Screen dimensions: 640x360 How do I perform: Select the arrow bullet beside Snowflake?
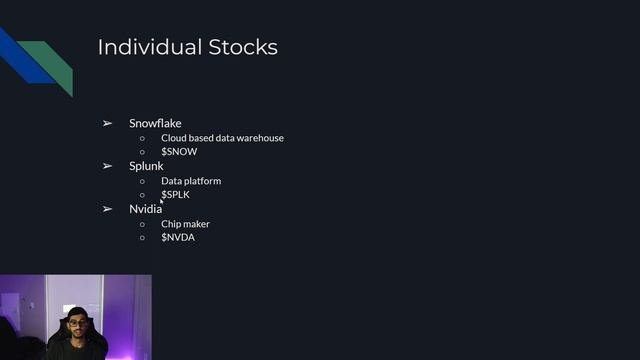click(x=107, y=123)
